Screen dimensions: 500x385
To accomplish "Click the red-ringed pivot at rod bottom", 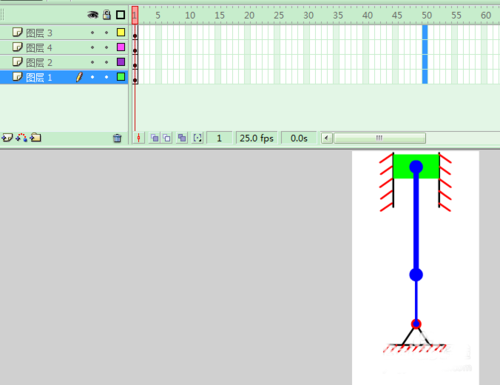I will coord(416,324).
